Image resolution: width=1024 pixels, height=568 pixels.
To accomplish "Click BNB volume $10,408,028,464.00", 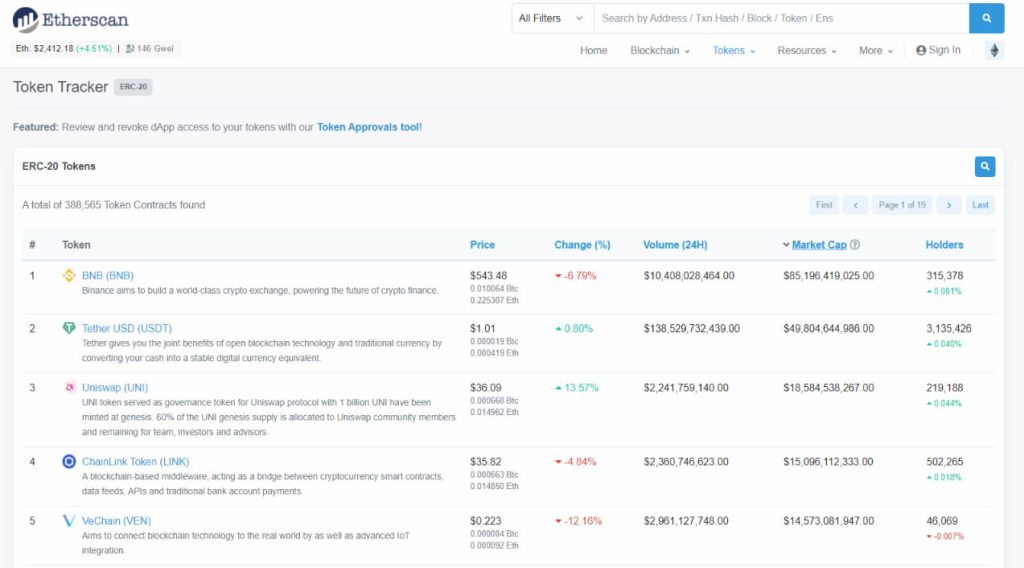I will pyautogui.click(x=689, y=276).
